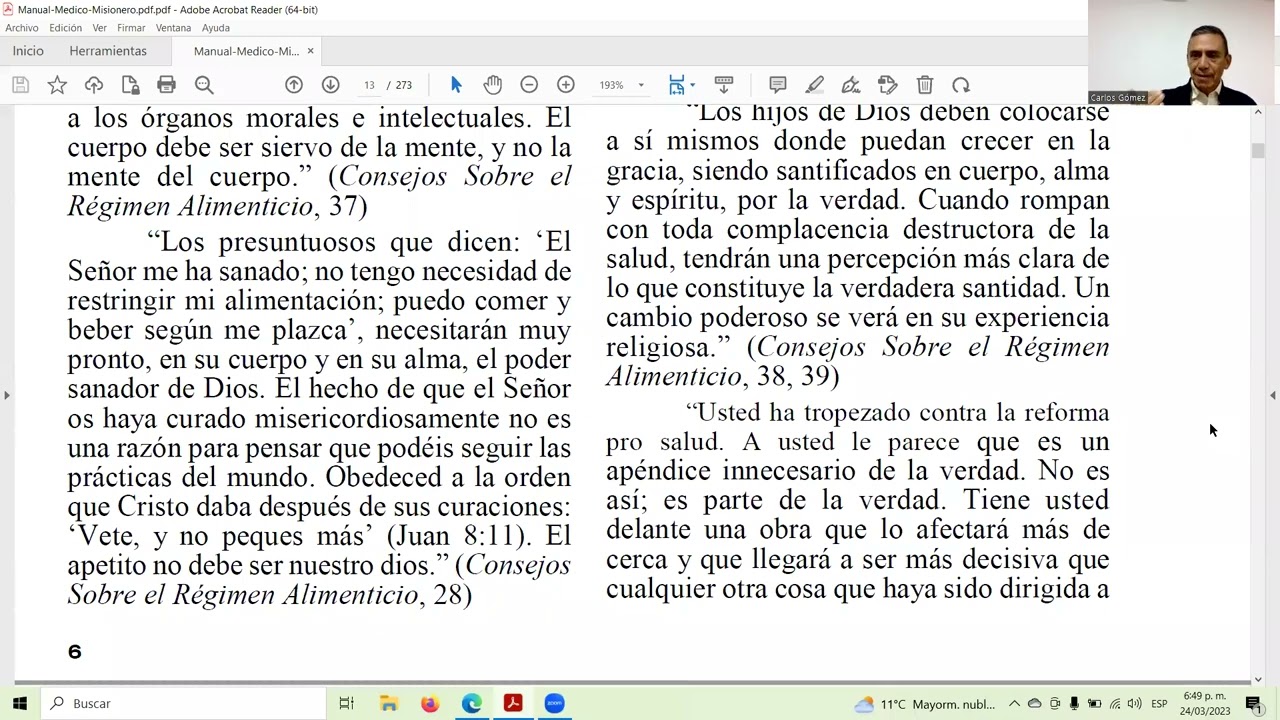1280x720 pixels.
Task: Open the sign document pen tool
Action: click(851, 85)
